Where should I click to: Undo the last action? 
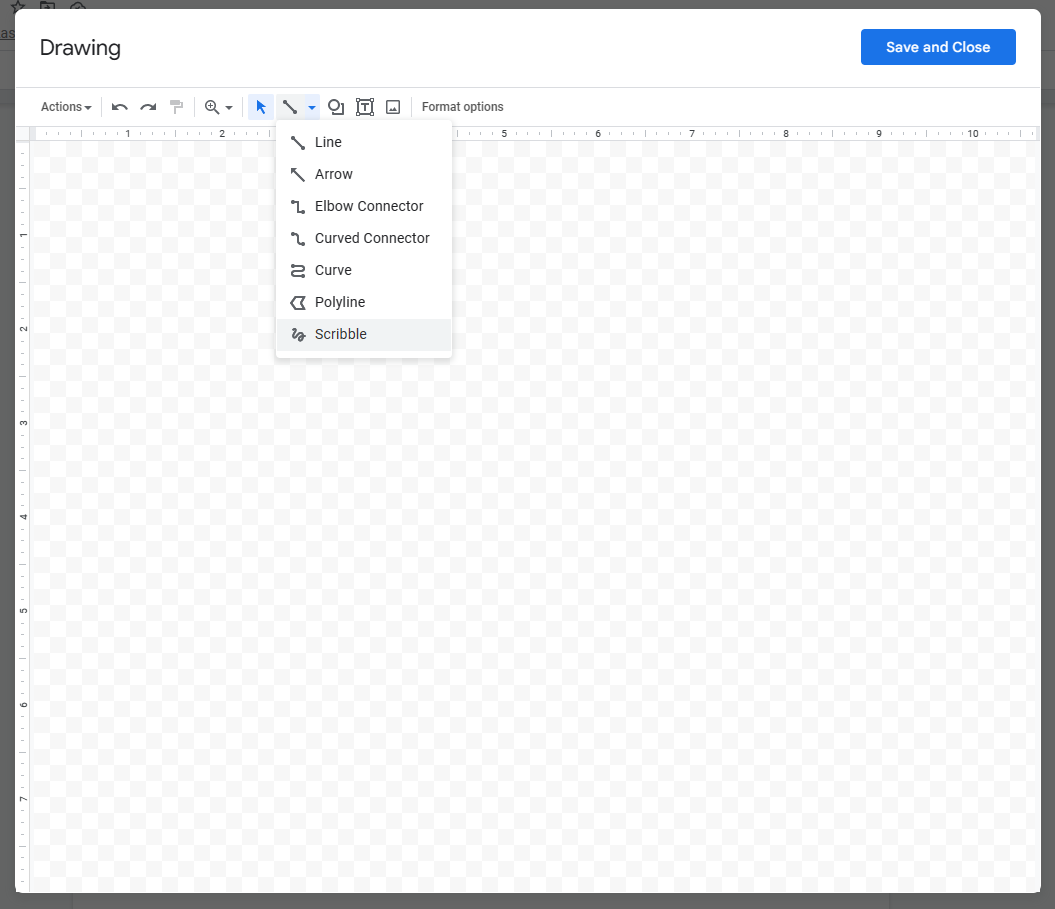point(119,107)
